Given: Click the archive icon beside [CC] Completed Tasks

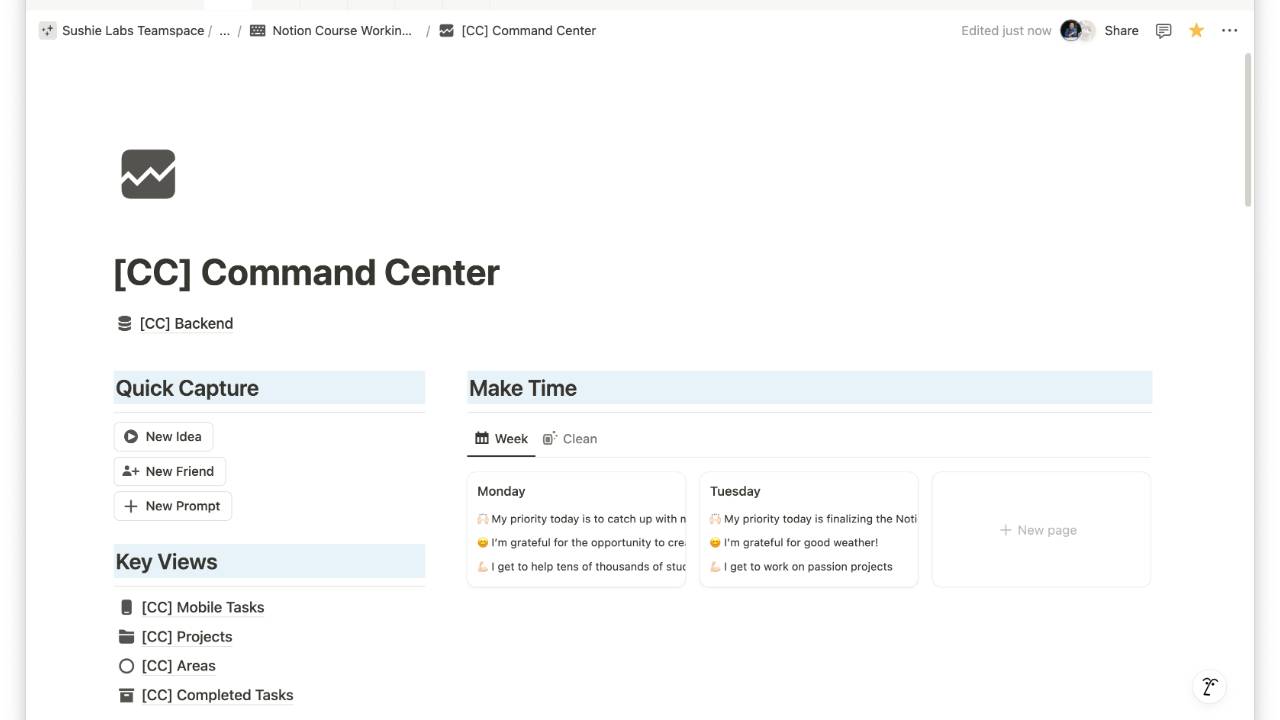Looking at the screenshot, I should [126, 694].
